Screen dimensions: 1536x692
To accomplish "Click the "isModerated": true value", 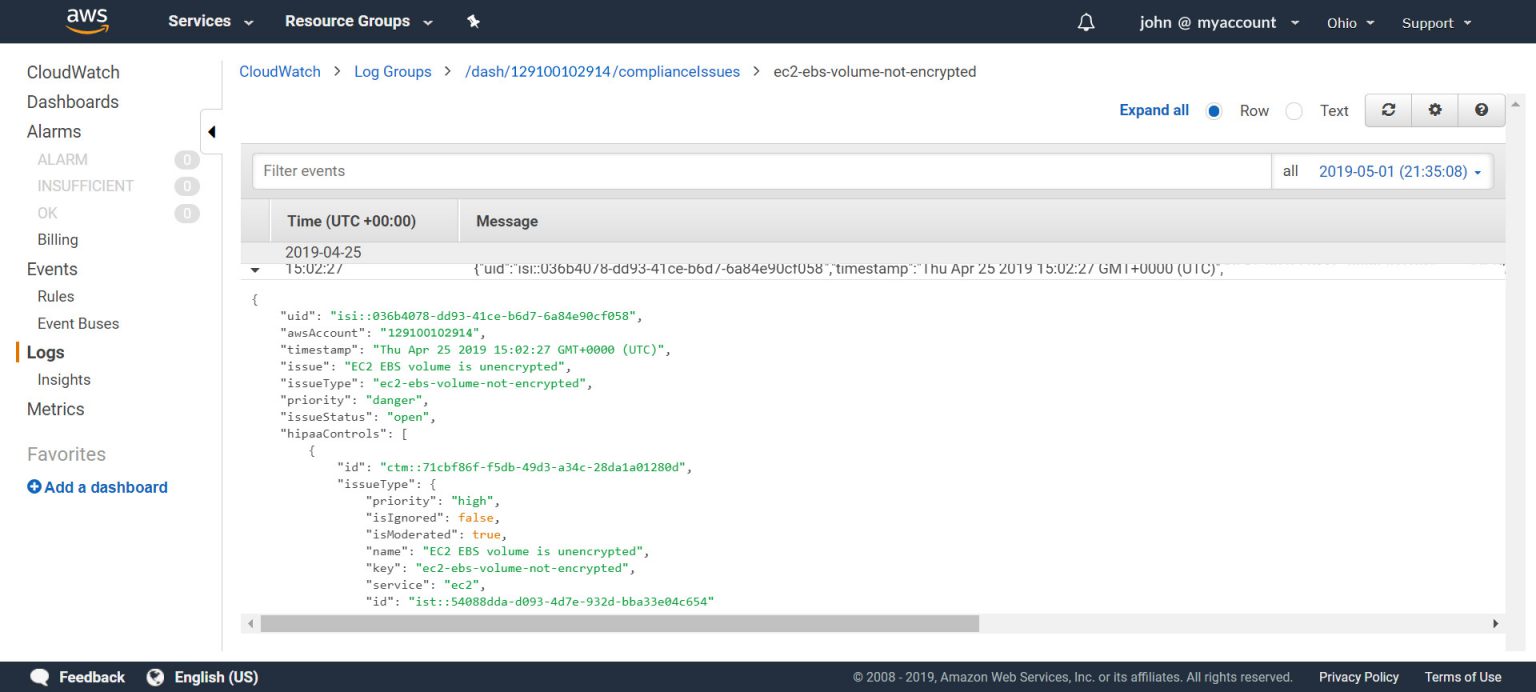I will tap(487, 535).
